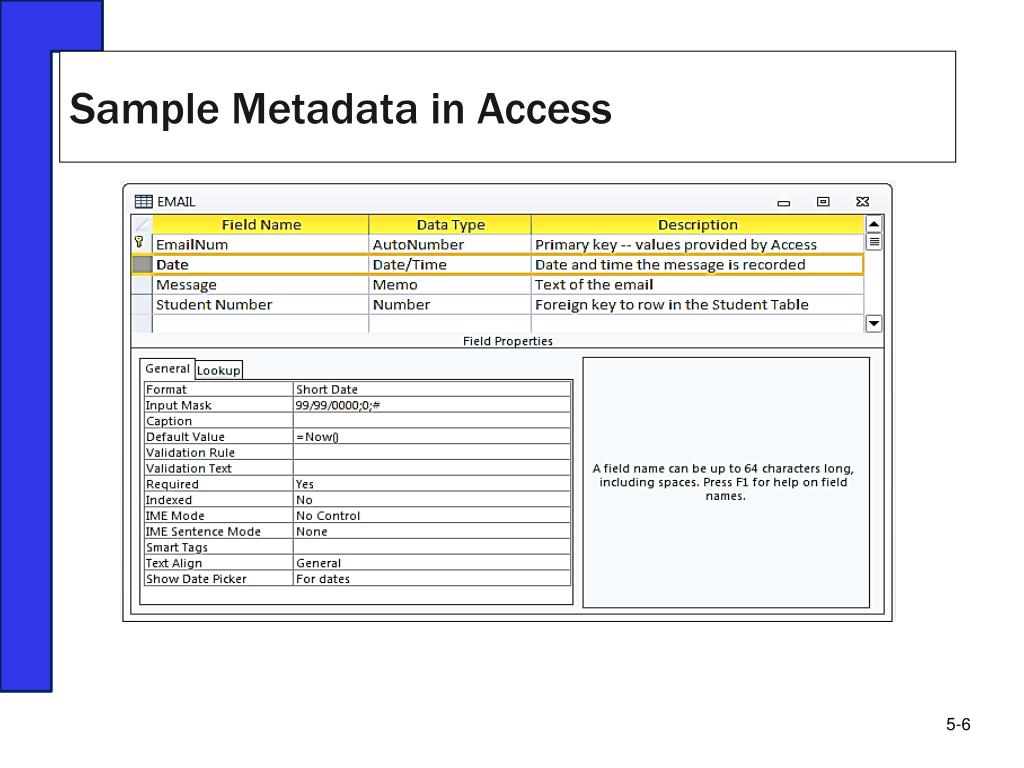This screenshot has height=768, width=1024.
Task: Click the field grid scroll down arrow
Action: pyautogui.click(x=874, y=323)
